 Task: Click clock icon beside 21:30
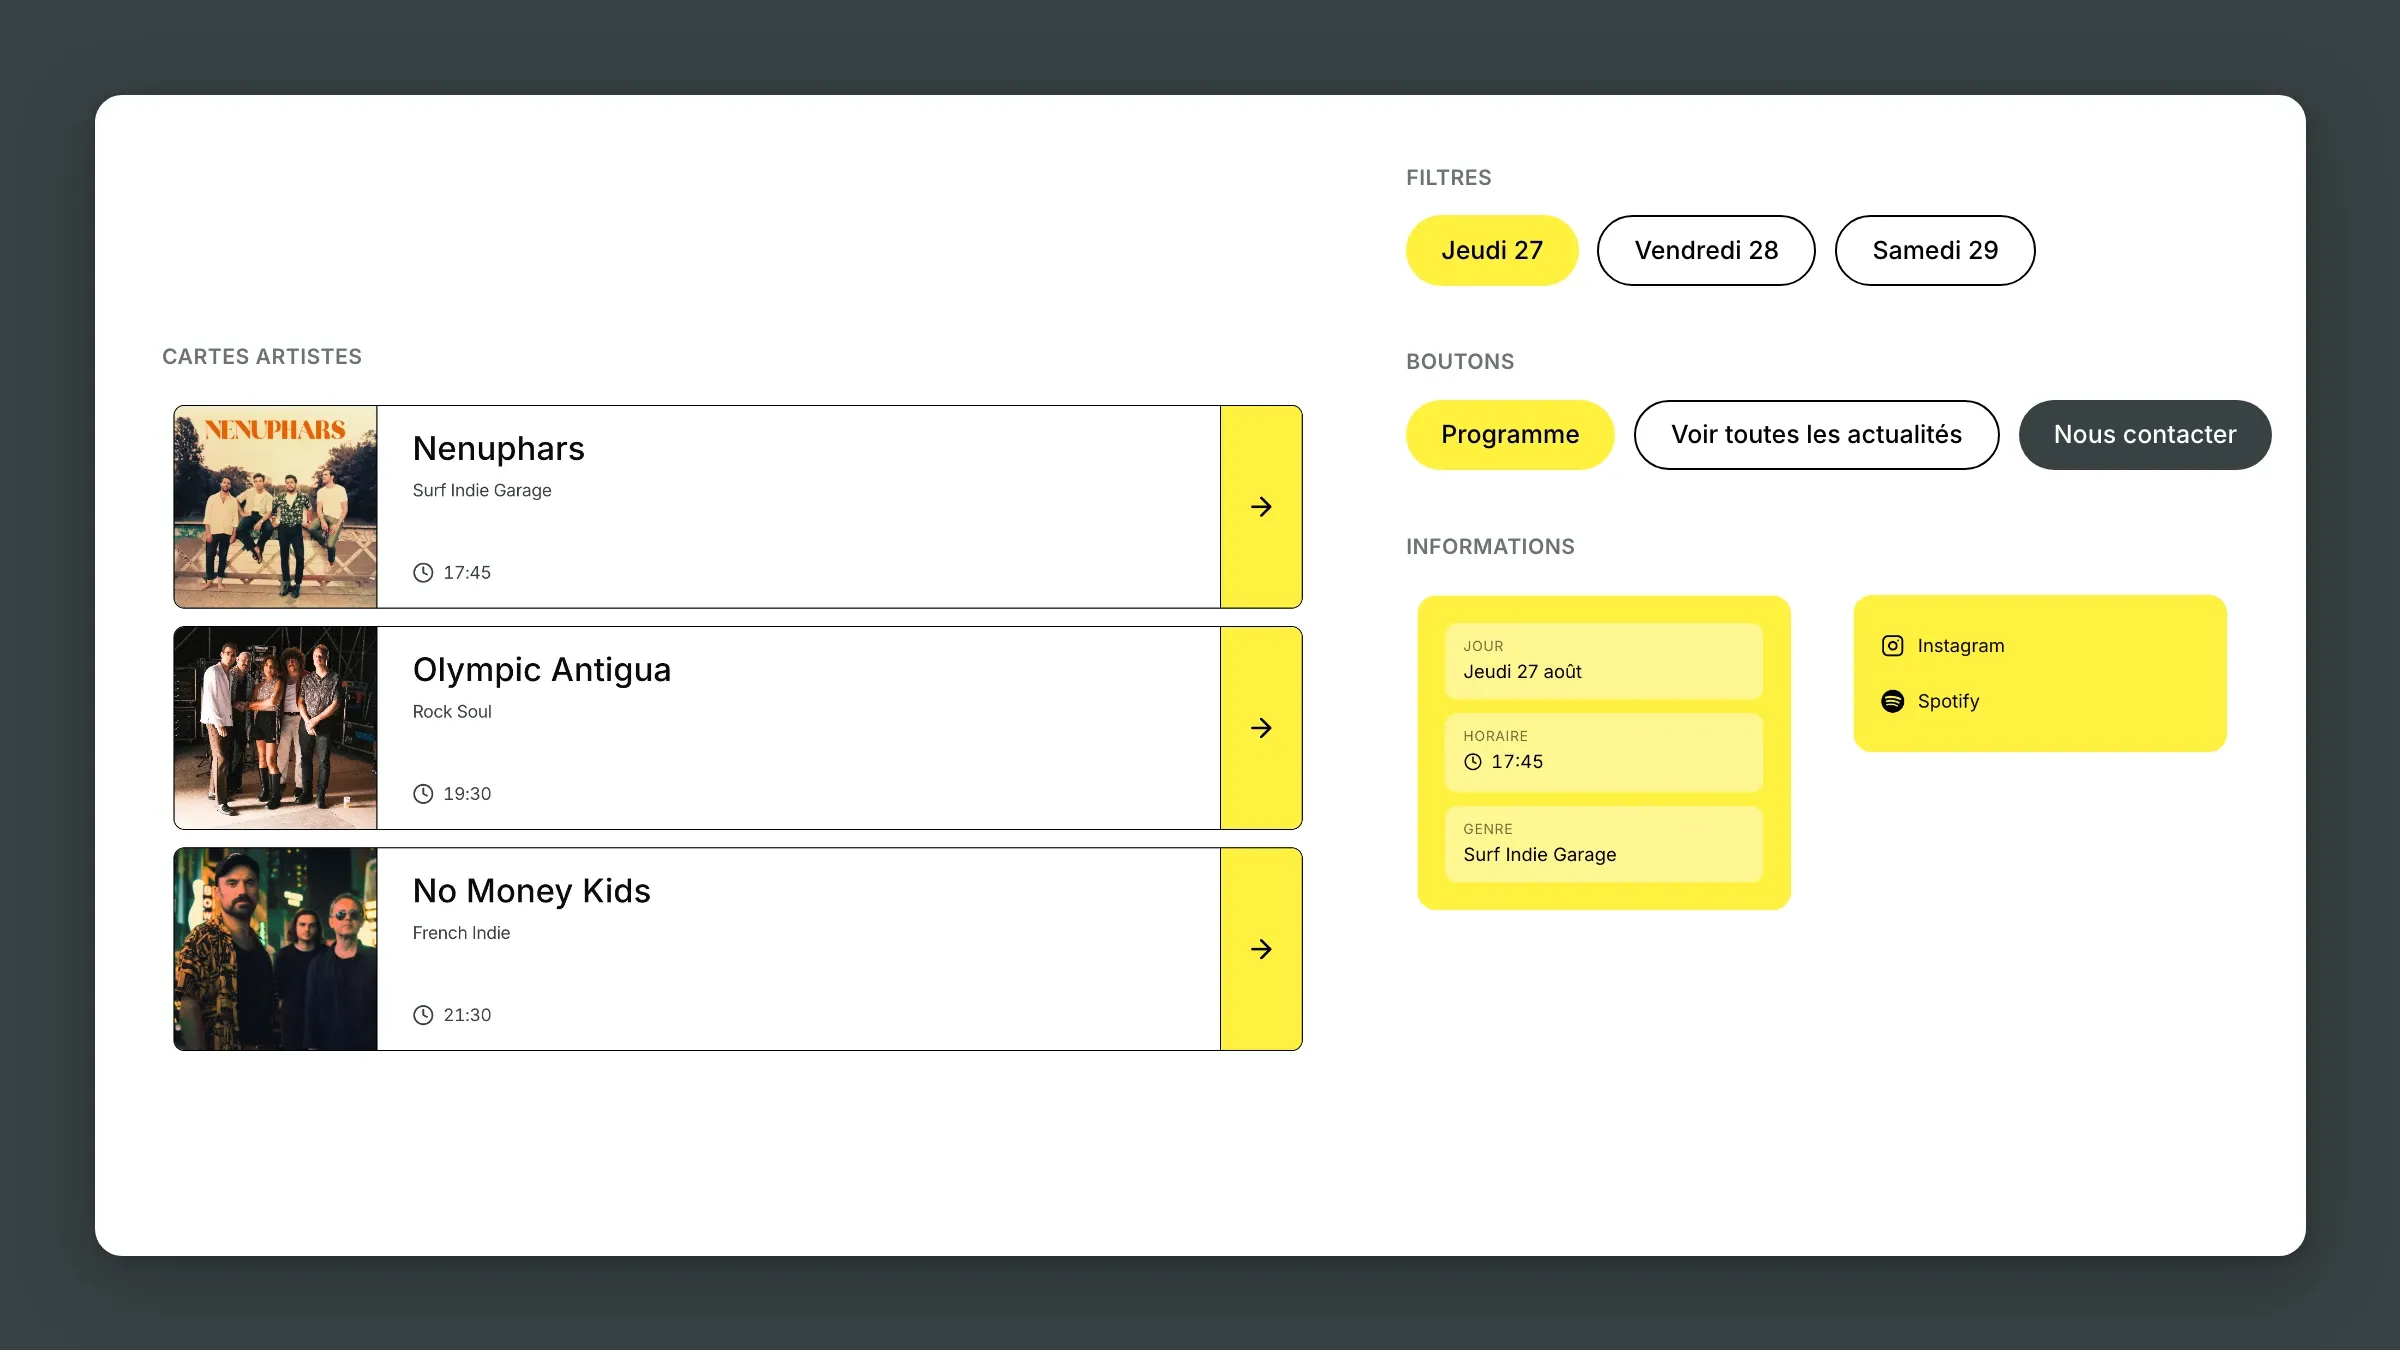tap(423, 1015)
